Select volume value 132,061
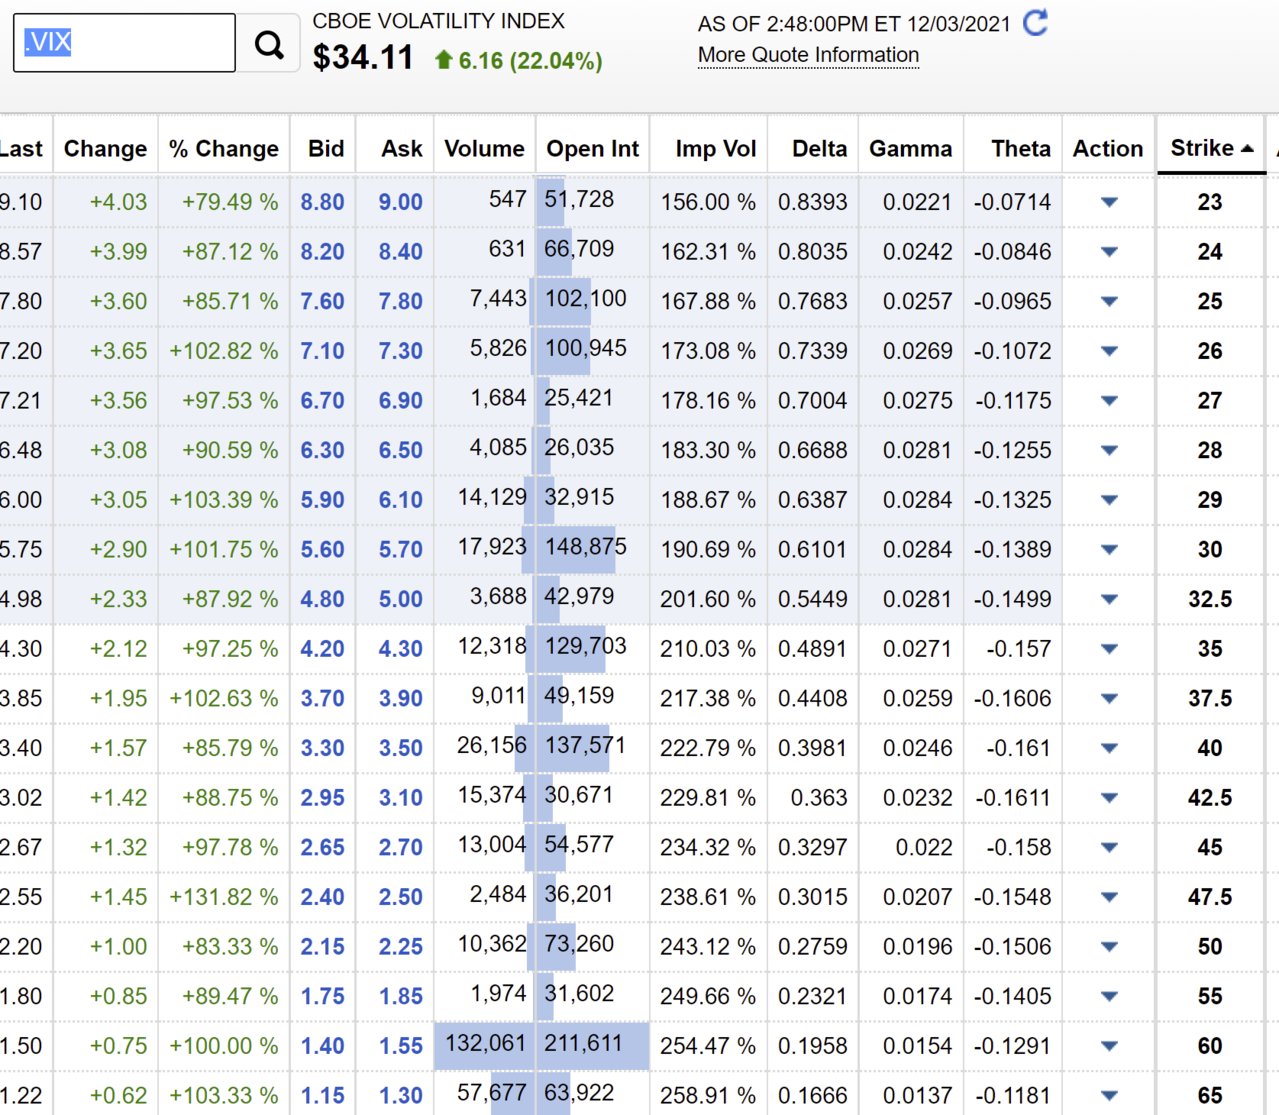This screenshot has height=1115, width=1279. 485,1043
